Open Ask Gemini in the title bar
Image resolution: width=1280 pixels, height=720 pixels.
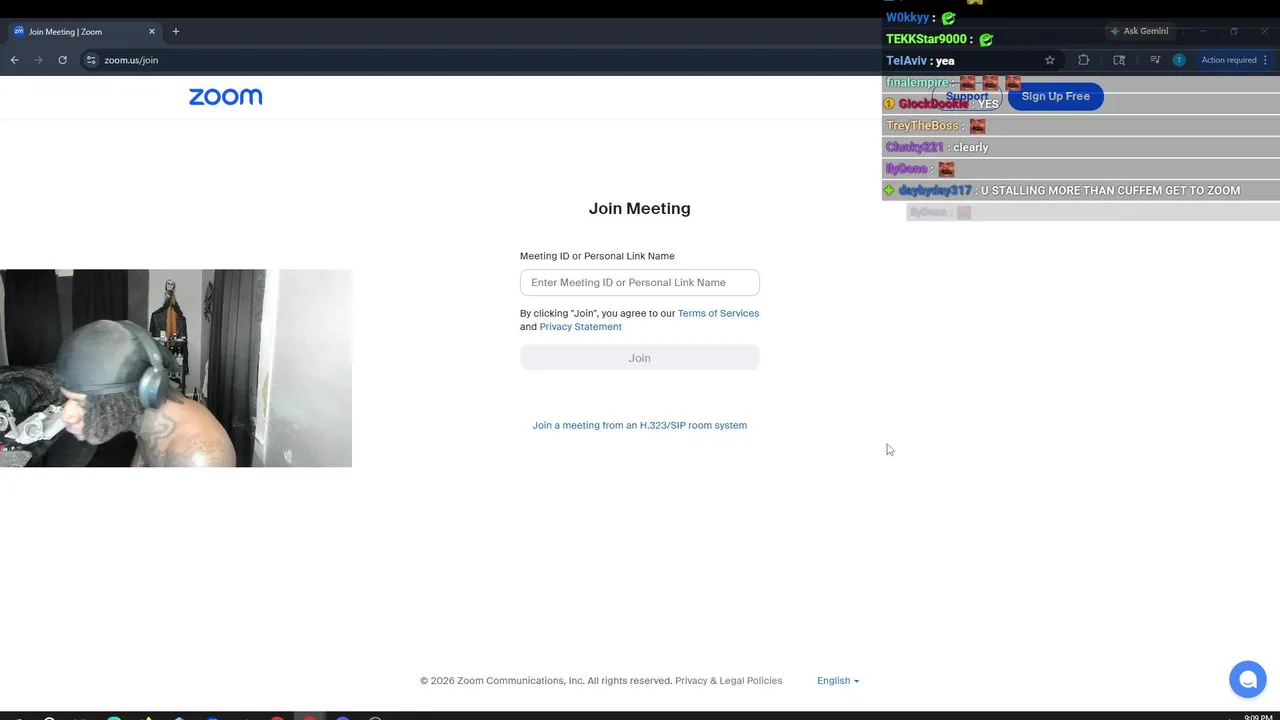tap(1139, 31)
